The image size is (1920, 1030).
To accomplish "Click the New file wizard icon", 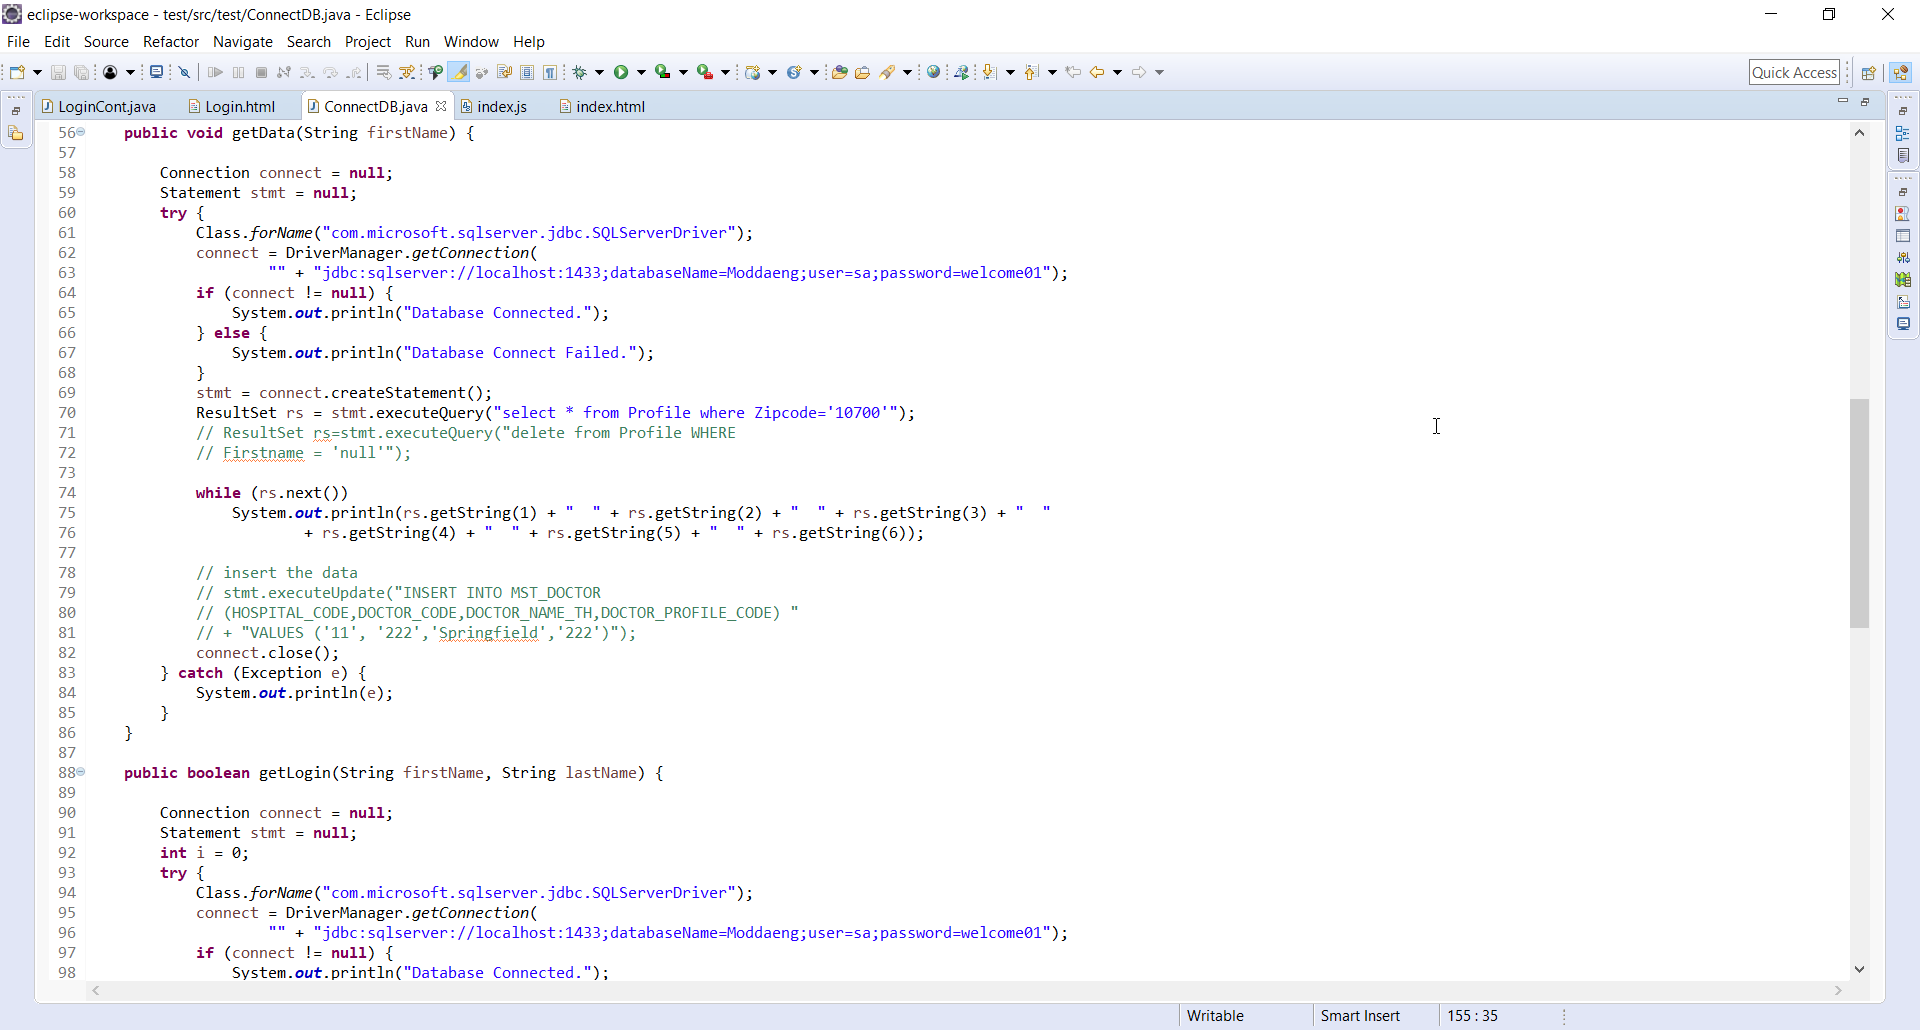I will tap(17, 72).
